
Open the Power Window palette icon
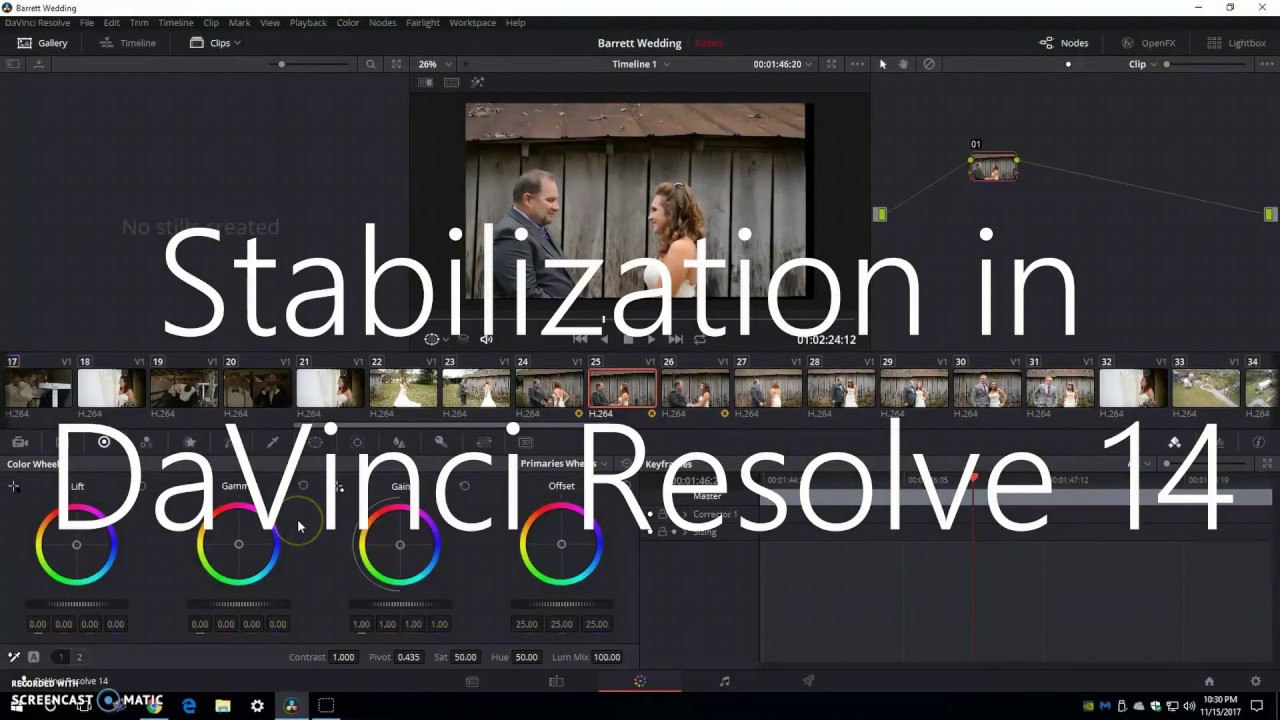click(315, 442)
